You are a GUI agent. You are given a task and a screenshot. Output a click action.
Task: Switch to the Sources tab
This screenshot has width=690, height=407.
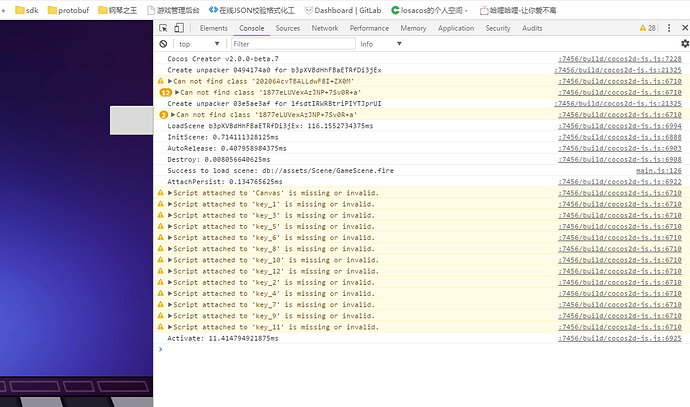click(x=287, y=28)
